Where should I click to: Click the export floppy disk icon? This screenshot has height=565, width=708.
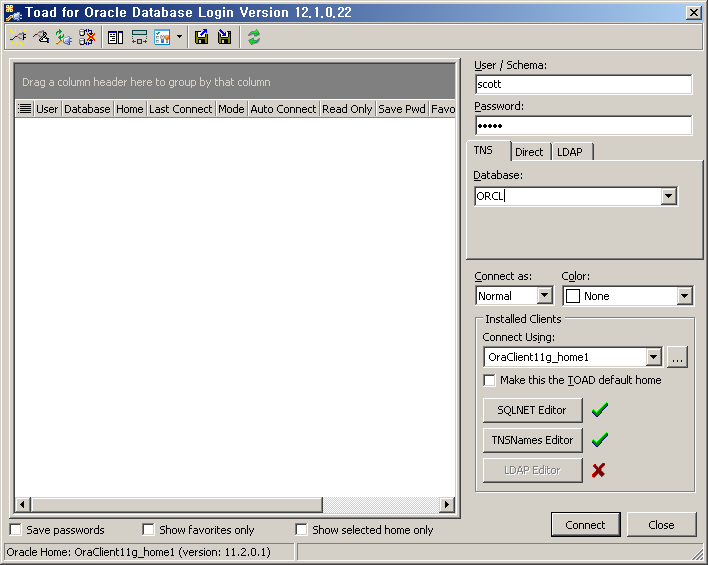202,37
